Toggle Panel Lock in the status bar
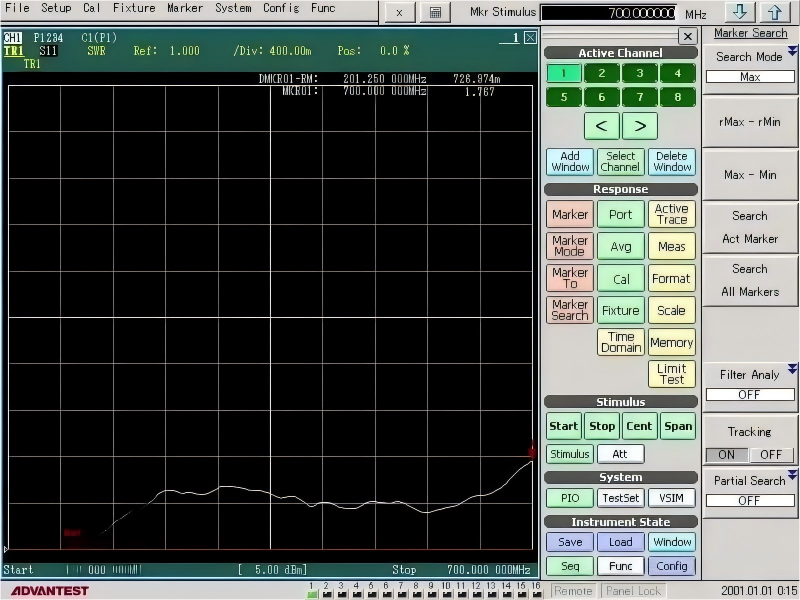The width and height of the screenshot is (800, 600). 633,590
